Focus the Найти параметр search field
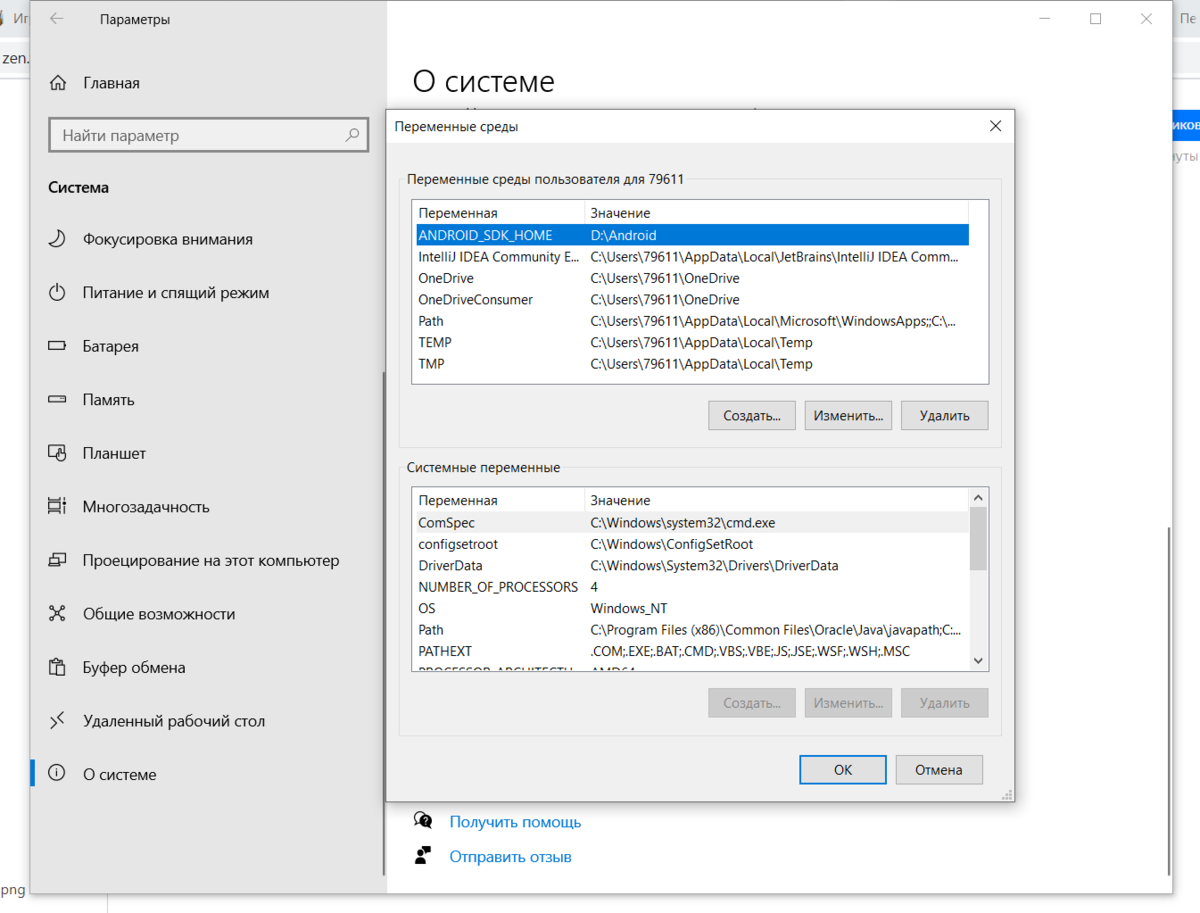The height and width of the screenshot is (913, 1200). pyautogui.click(x=208, y=135)
